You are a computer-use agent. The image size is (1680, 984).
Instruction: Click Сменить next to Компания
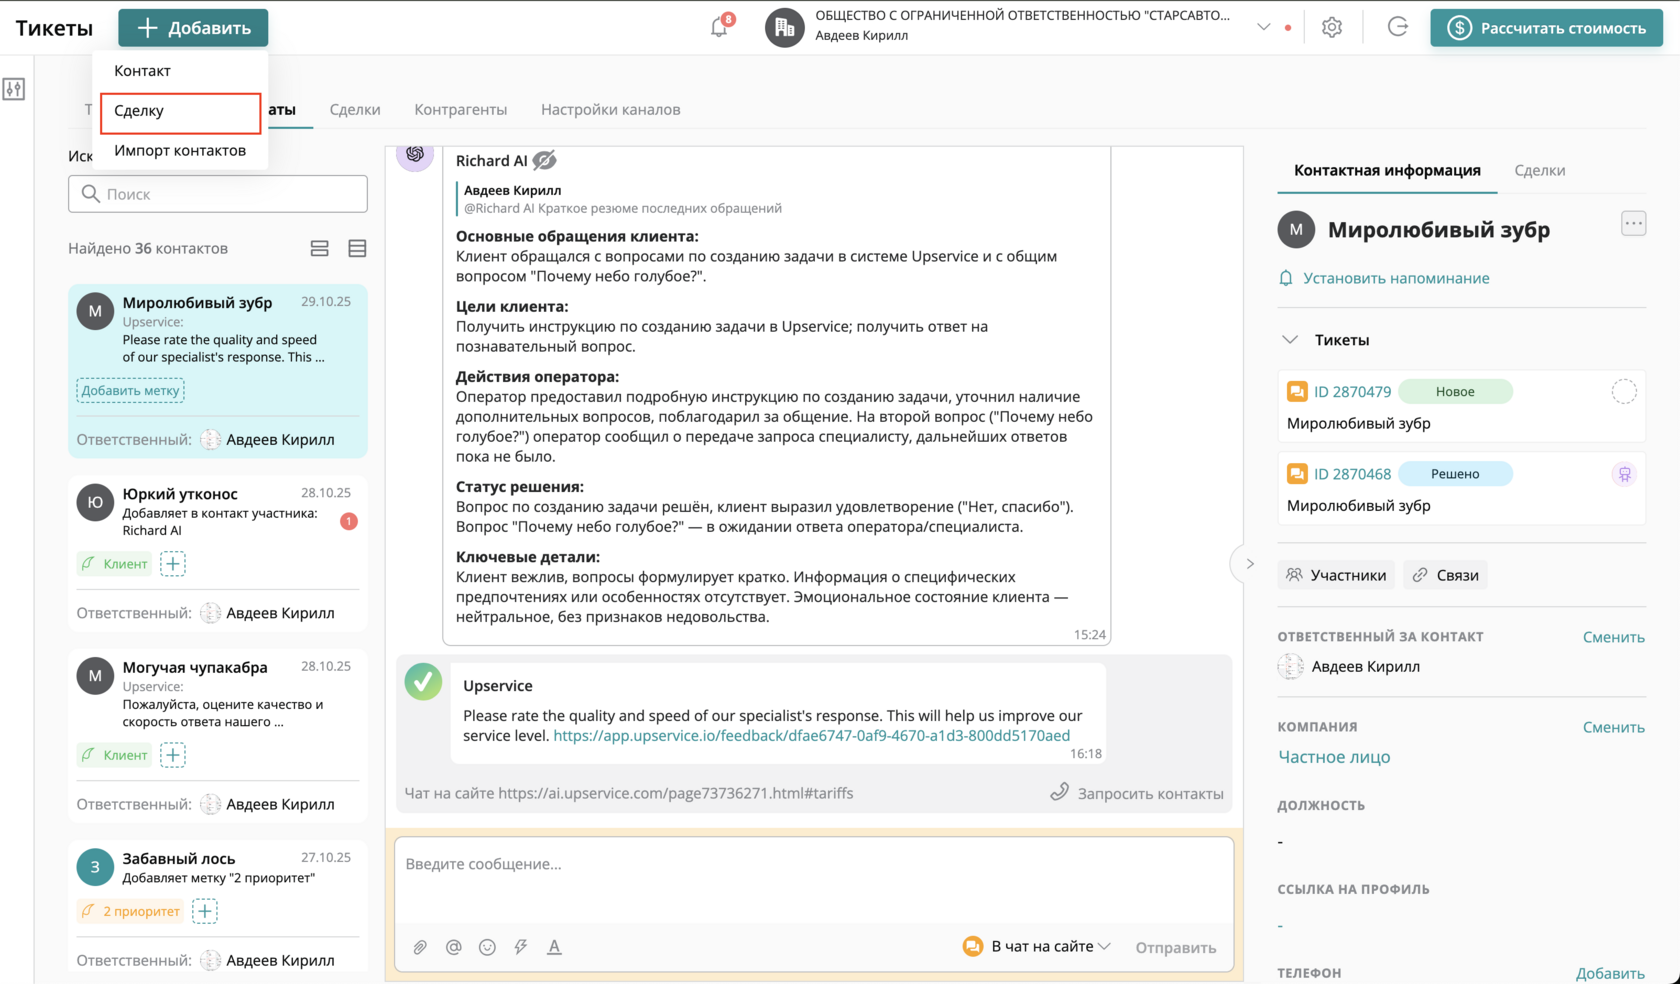coord(1614,728)
